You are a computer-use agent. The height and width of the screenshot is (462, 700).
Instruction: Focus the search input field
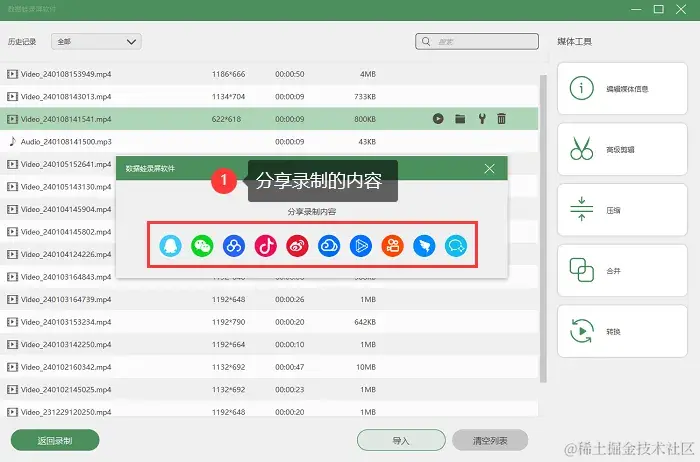point(477,42)
